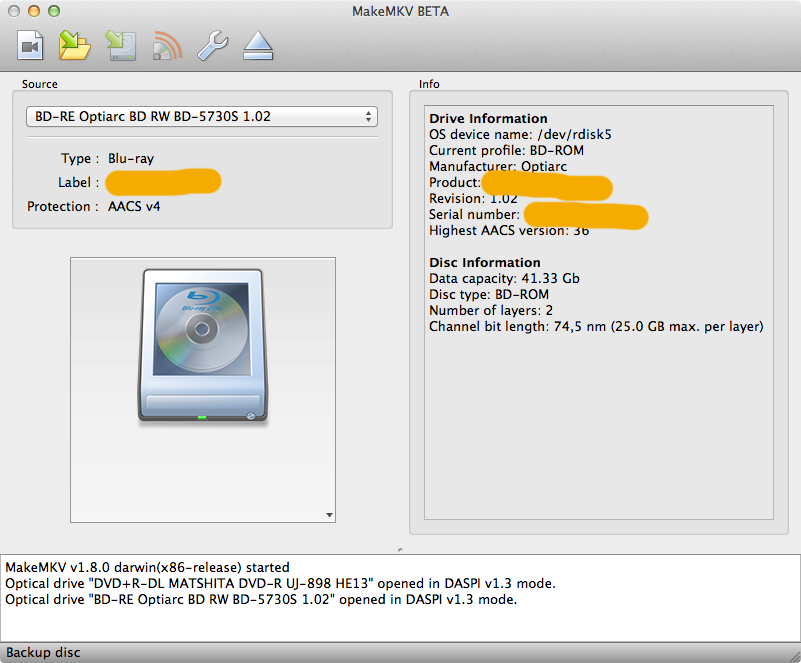The height and width of the screenshot is (663, 801).
Task: Click the BD-RE Optiarc log line
Action: tap(261, 599)
